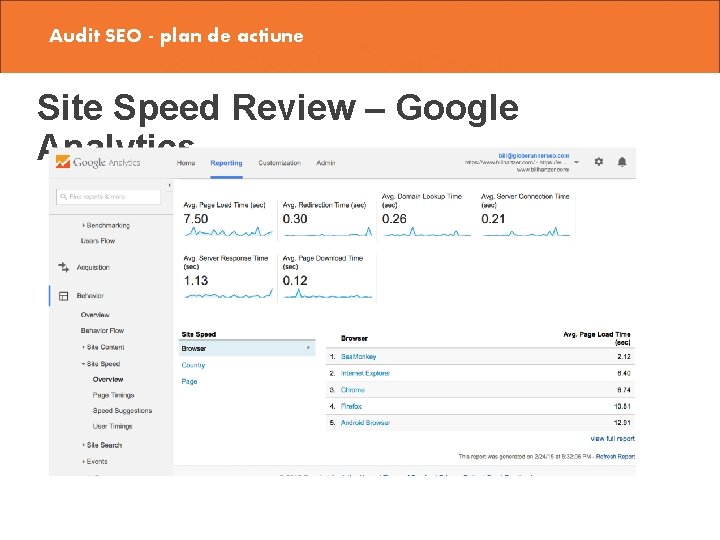Focus the Find reports search field
Screen dimensions: 720x540
coord(108,197)
